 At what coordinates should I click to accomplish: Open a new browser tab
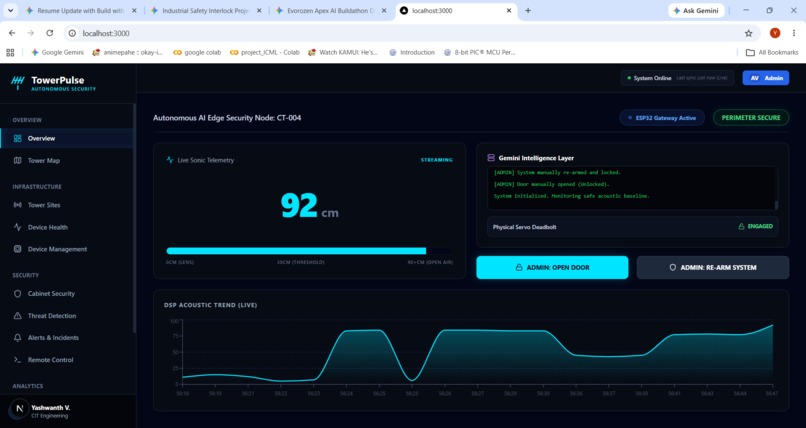click(528, 10)
